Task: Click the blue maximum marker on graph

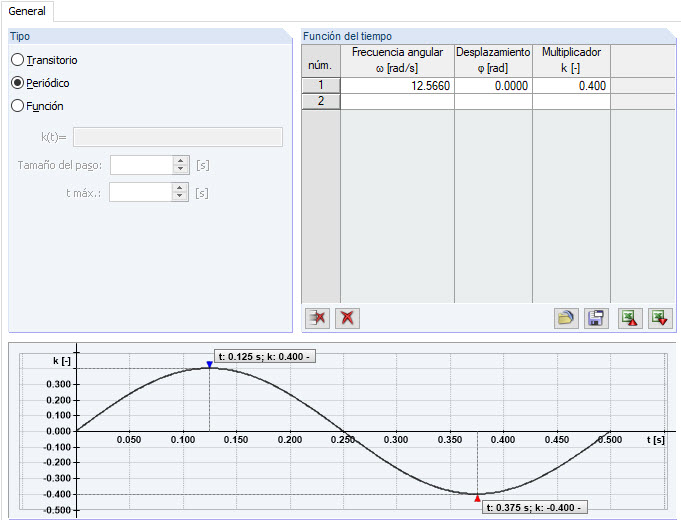Action: (x=209, y=364)
